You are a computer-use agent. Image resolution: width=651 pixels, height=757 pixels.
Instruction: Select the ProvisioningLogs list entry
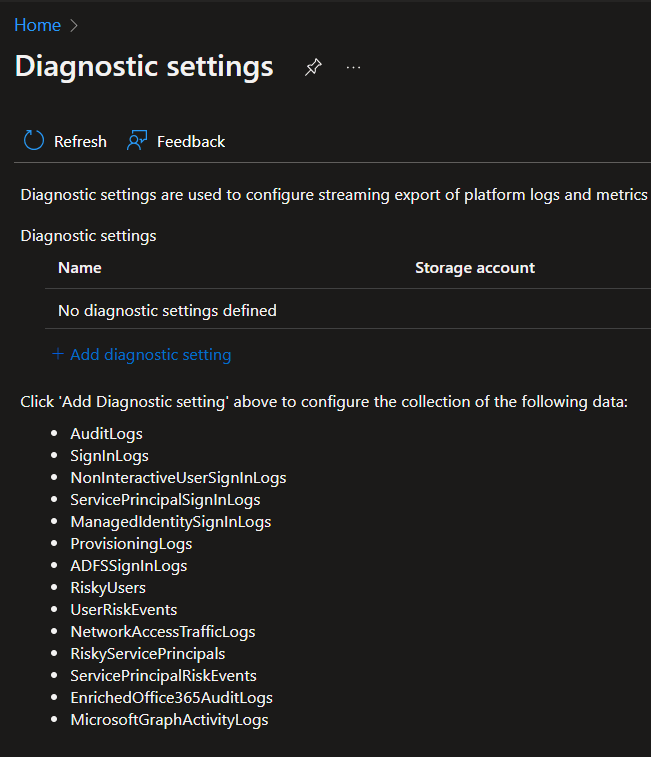[x=131, y=544]
